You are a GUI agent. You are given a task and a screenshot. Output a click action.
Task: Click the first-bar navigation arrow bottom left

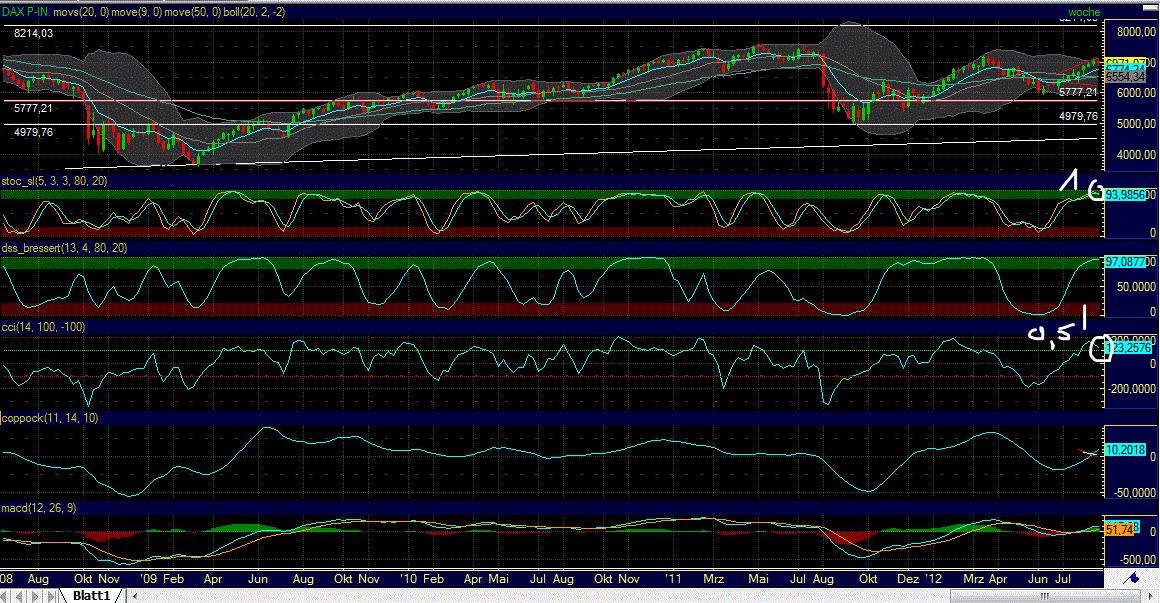(5, 595)
